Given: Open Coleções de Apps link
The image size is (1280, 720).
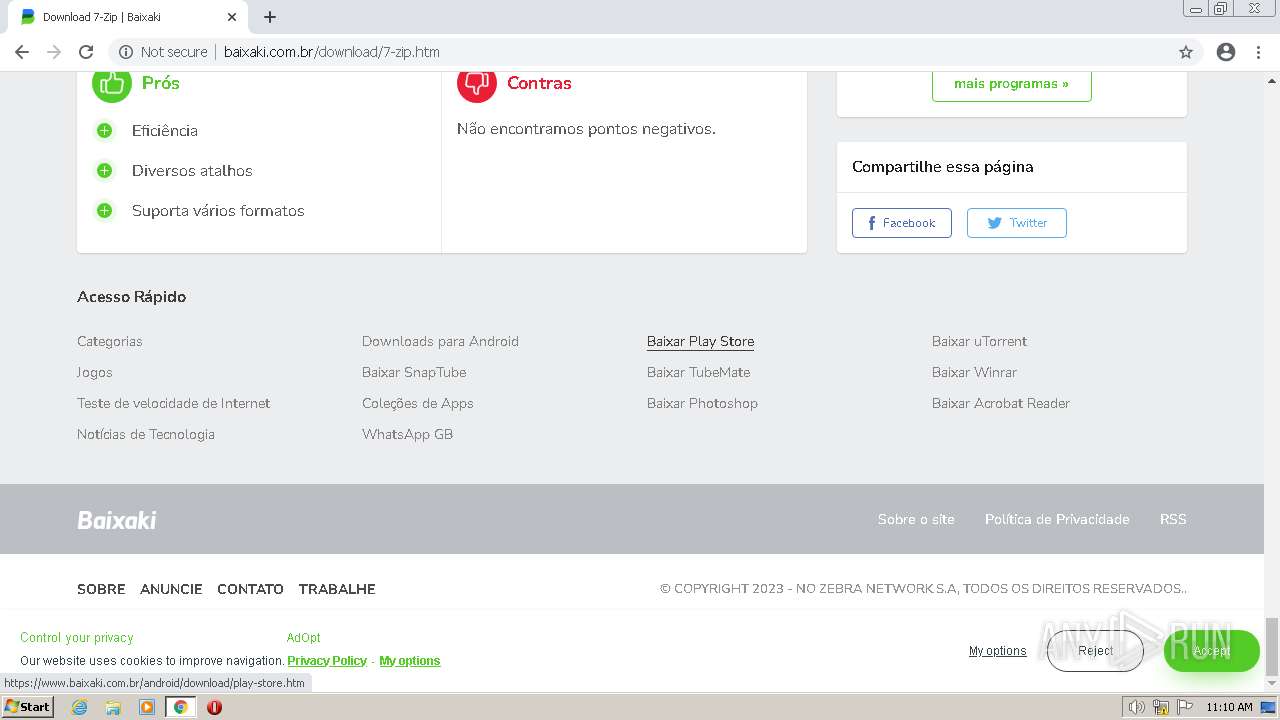Looking at the screenshot, I should point(418,403).
